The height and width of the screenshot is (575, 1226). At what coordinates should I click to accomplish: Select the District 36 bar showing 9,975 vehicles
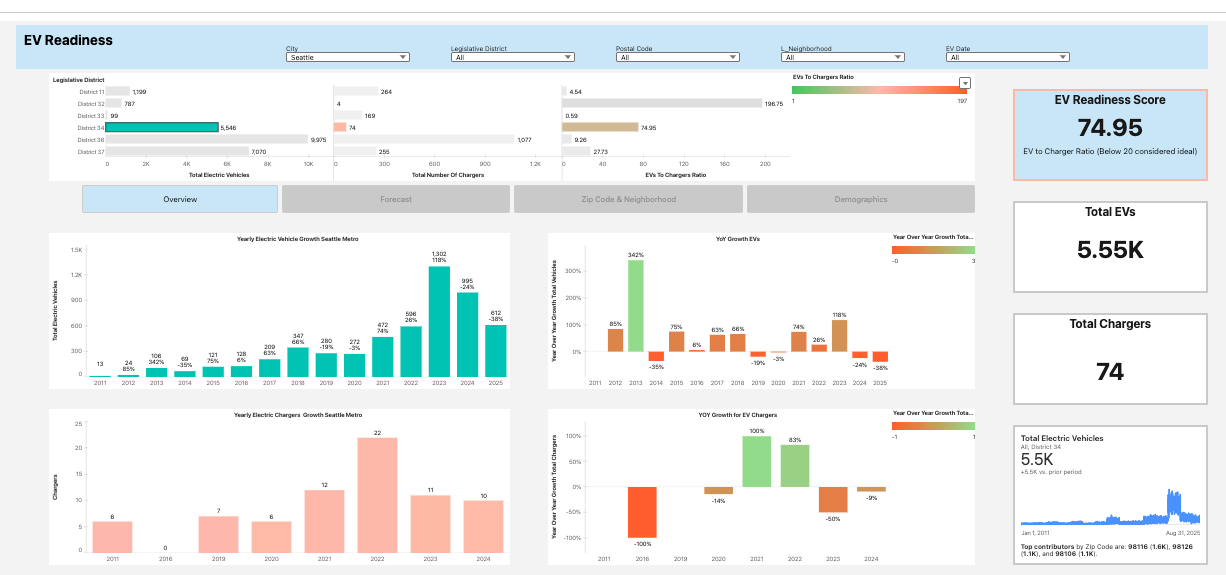(207, 140)
